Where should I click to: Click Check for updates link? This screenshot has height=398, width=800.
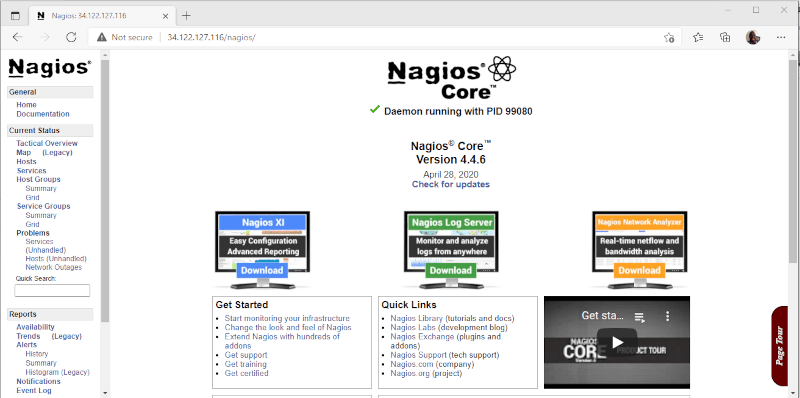pyautogui.click(x=451, y=184)
